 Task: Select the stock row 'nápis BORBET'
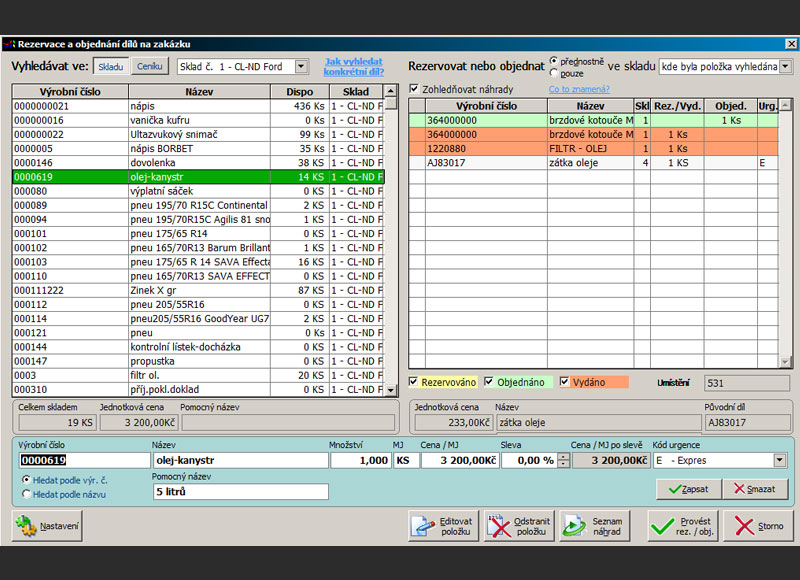click(198, 148)
